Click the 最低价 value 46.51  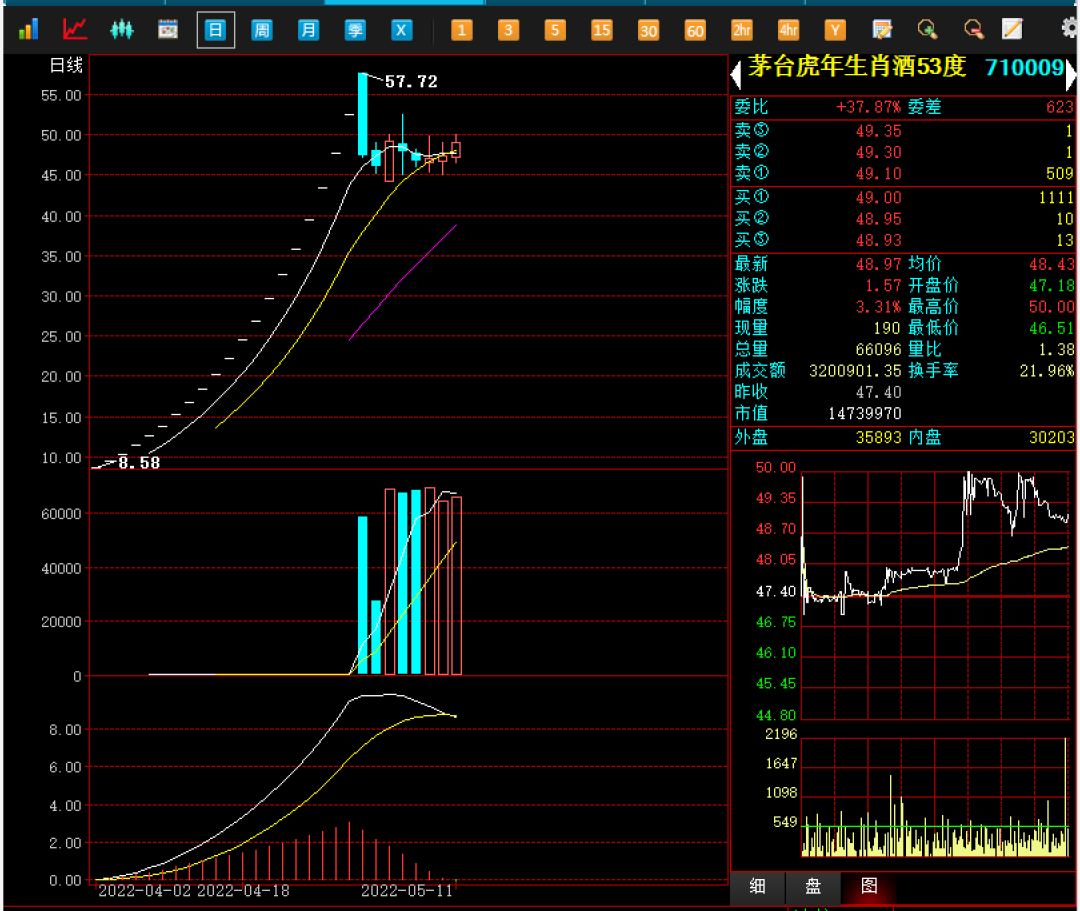pyautogui.click(x=1051, y=328)
